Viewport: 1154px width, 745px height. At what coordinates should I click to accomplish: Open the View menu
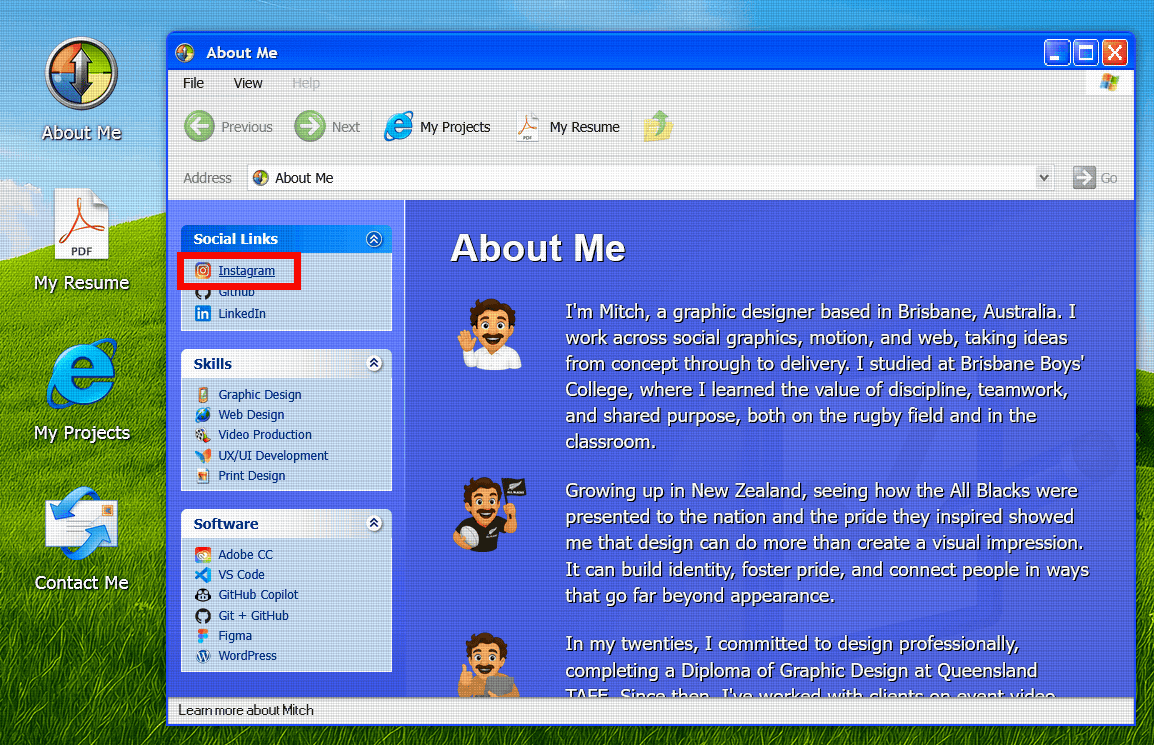(248, 83)
